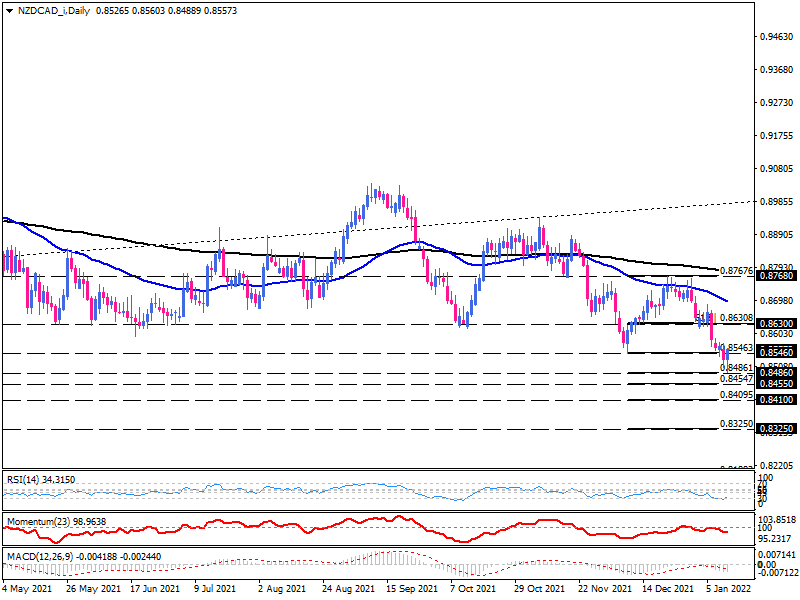Click the 0.87676 horizontal line annotation

736,270
